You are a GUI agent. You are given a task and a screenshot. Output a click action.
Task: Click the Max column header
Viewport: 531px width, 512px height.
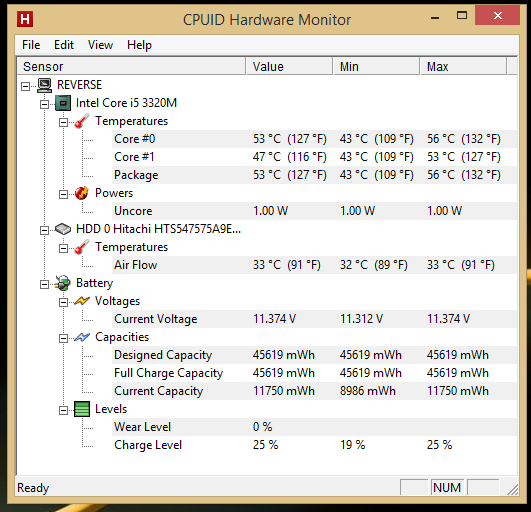(x=463, y=66)
